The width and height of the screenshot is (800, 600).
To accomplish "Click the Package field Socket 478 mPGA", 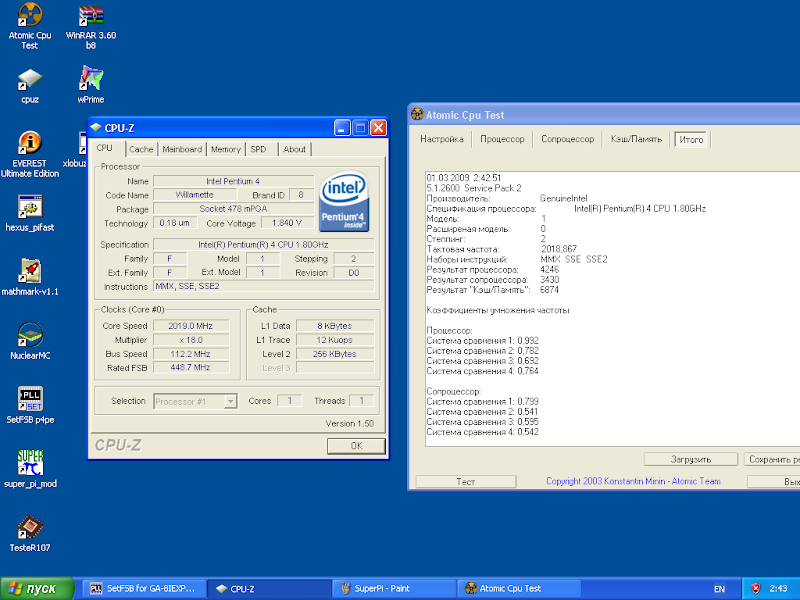I will click(x=233, y=209).
